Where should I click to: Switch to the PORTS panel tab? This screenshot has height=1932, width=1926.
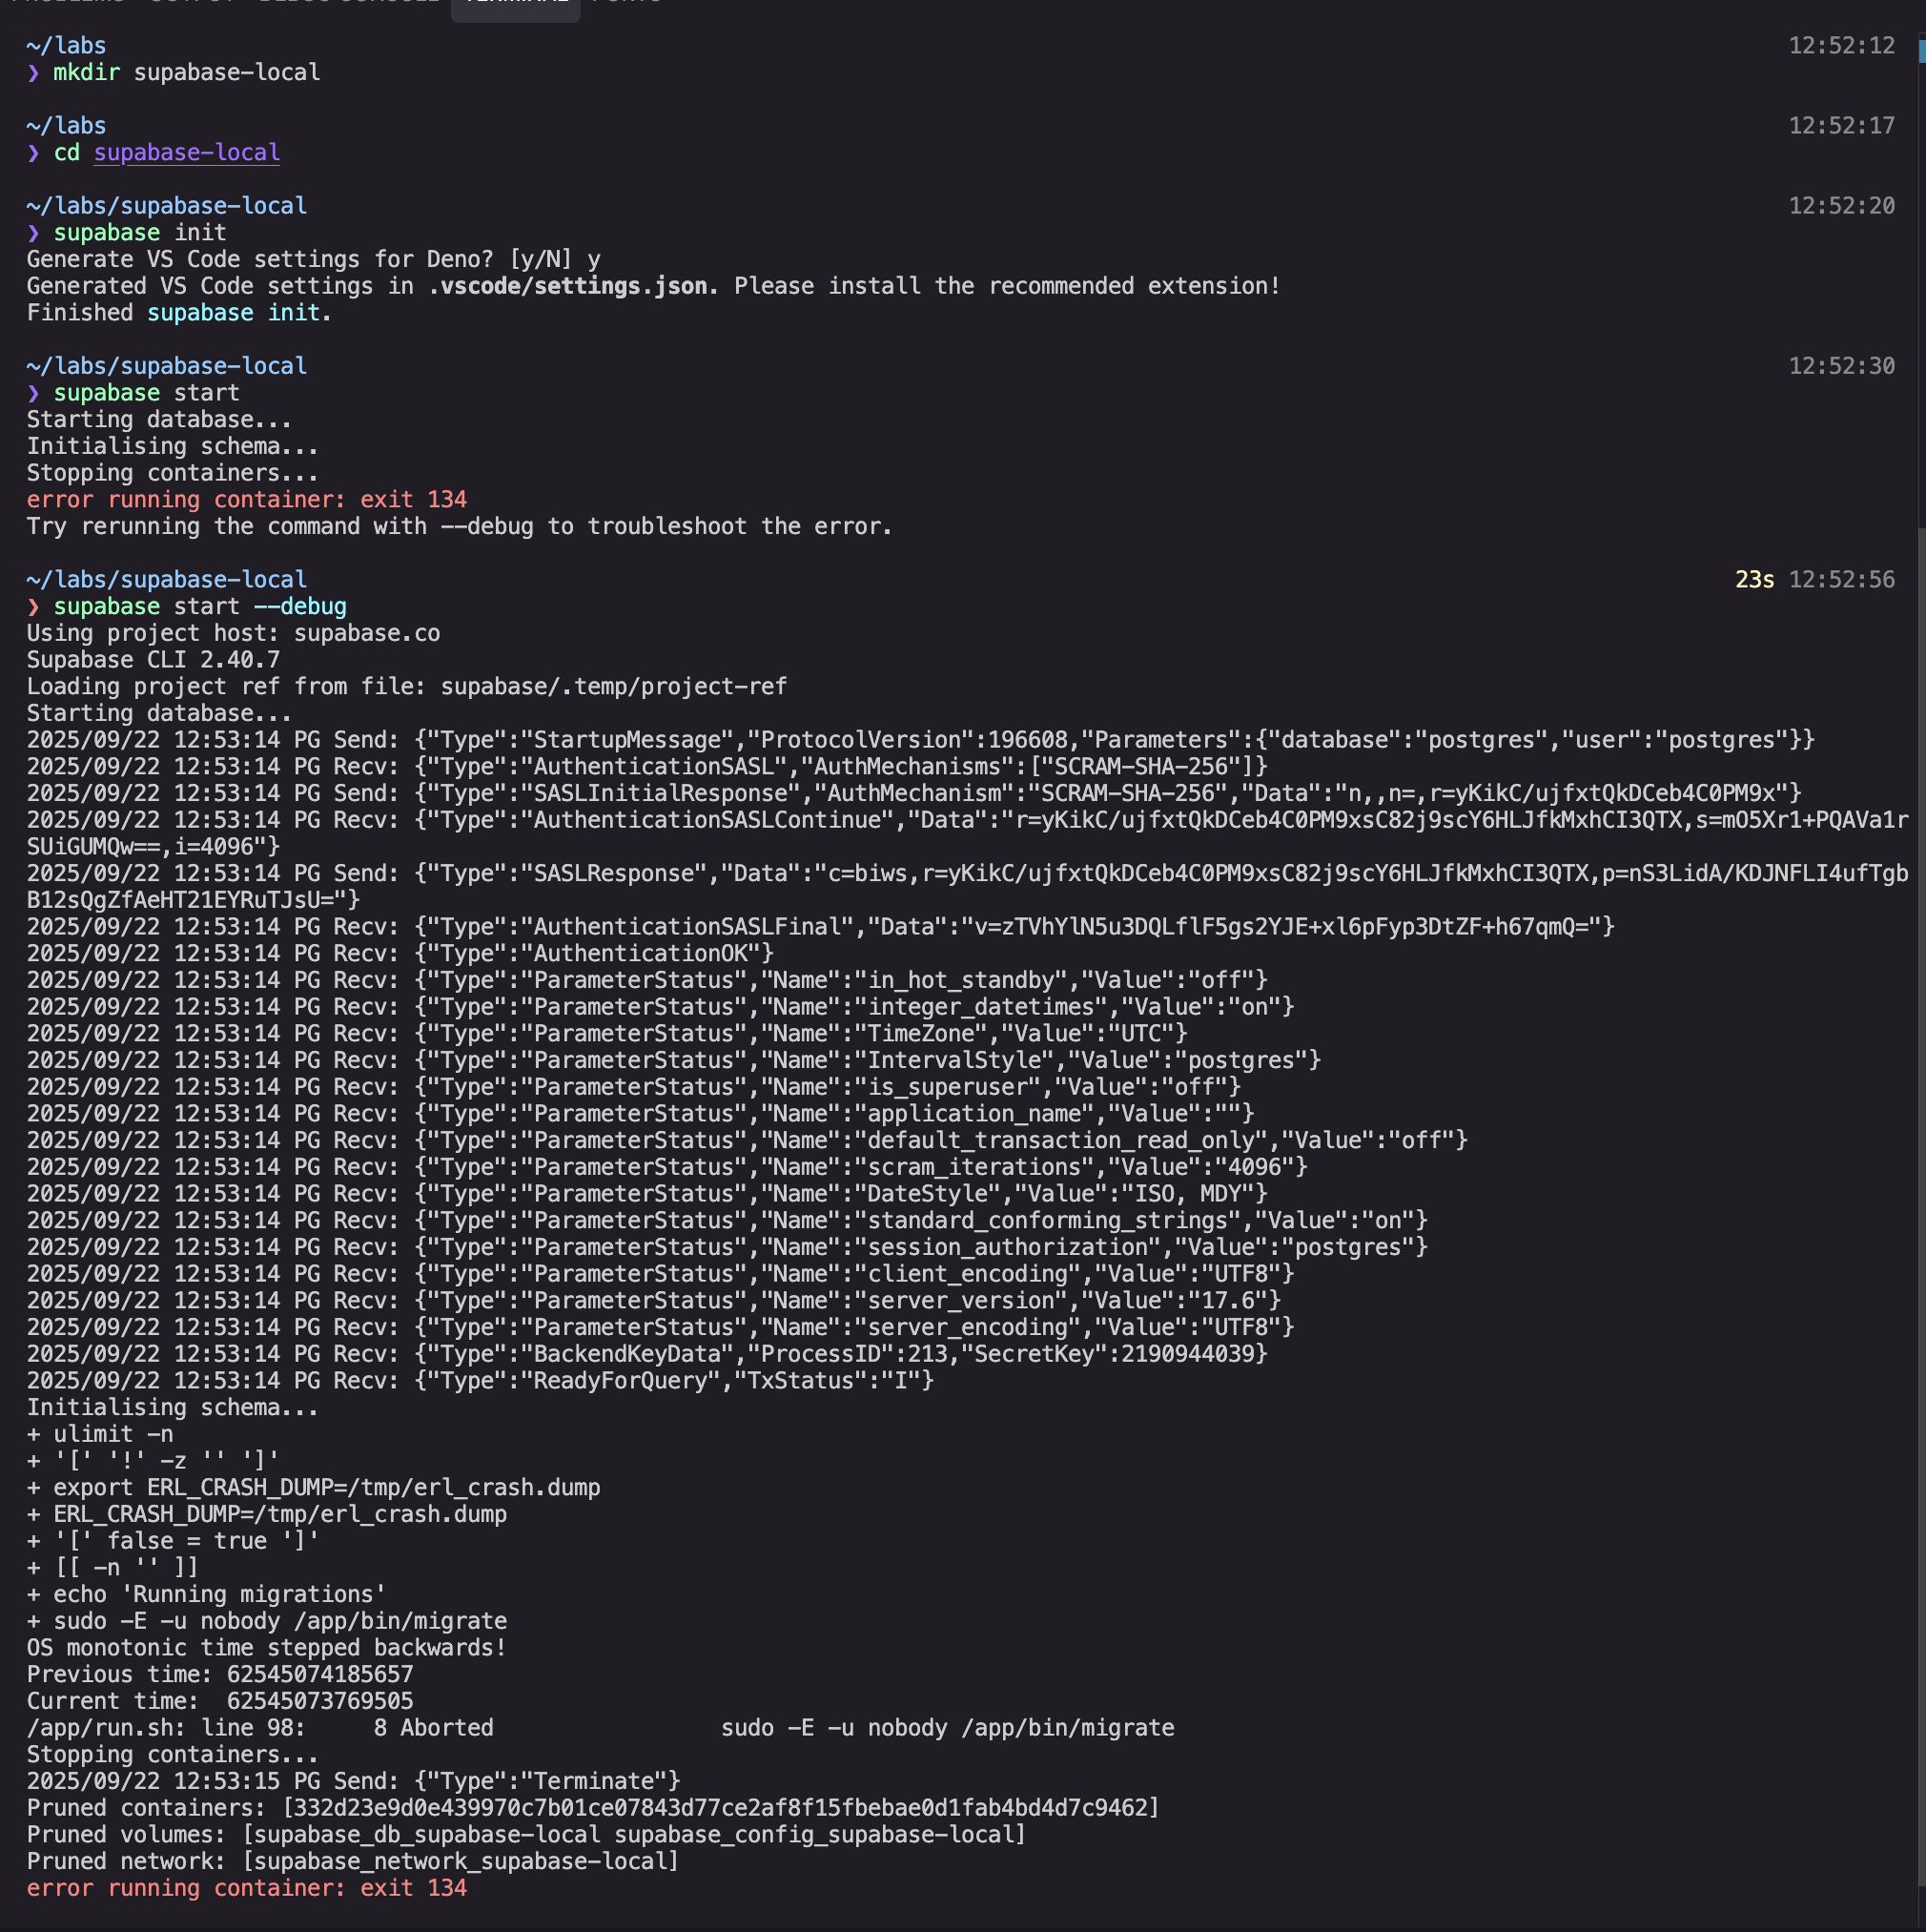click(626, 3)
